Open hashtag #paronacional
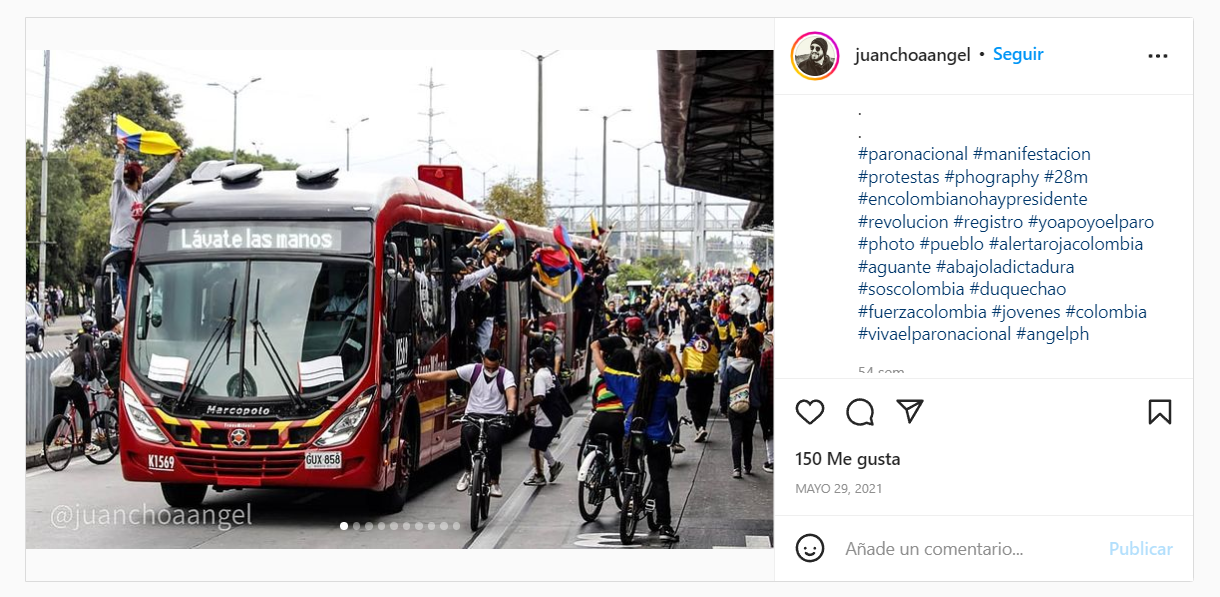 [x=913, y=154]
